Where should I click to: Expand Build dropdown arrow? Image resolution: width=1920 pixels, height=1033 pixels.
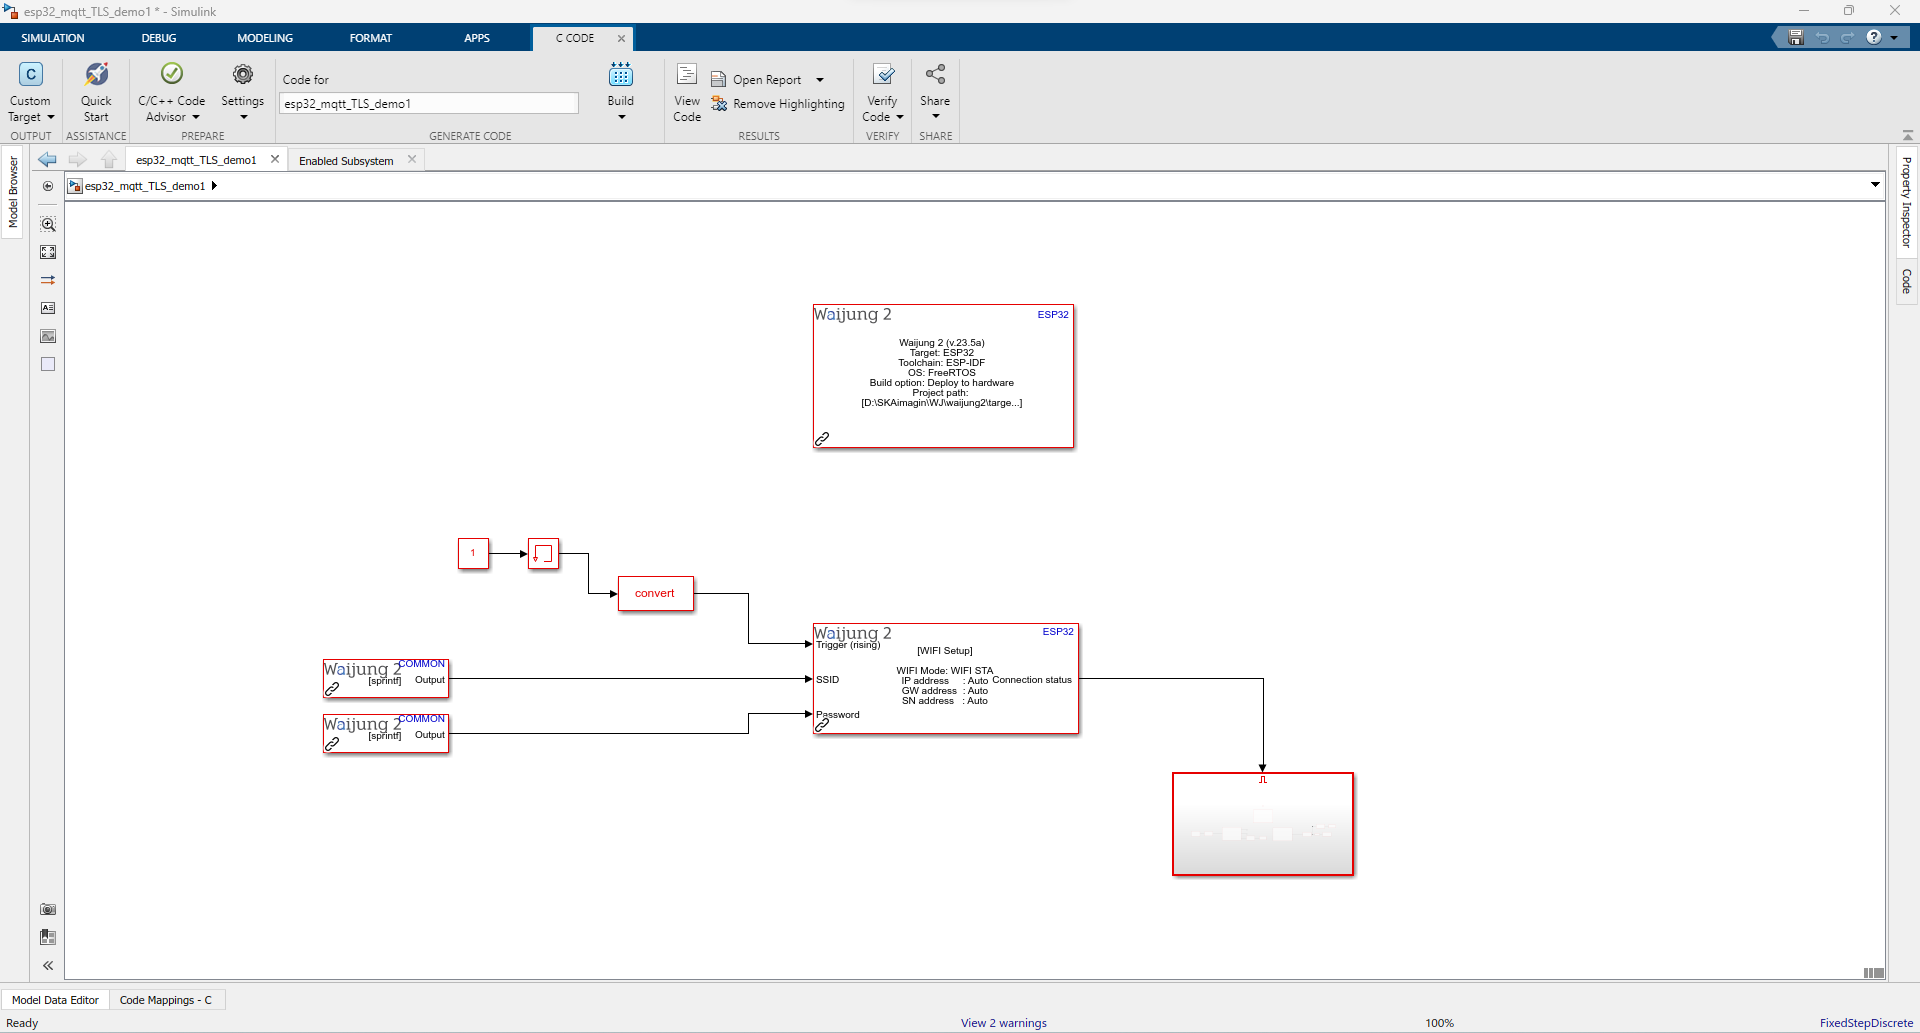621,118
